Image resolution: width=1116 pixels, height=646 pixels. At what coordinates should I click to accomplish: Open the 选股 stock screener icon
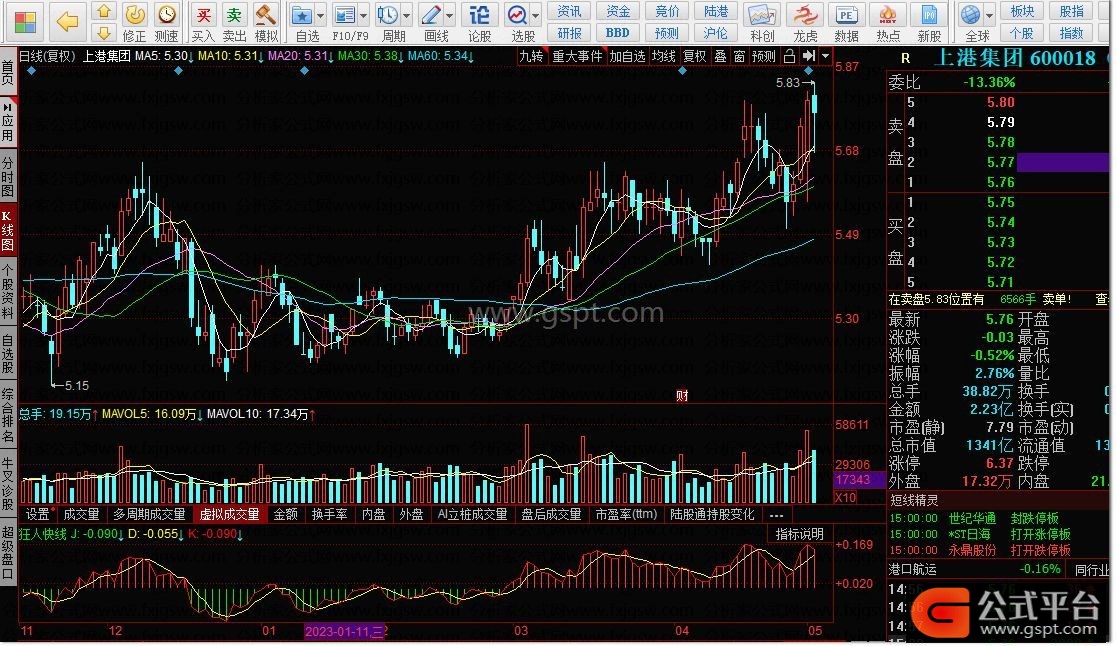[x=517, y=22]
